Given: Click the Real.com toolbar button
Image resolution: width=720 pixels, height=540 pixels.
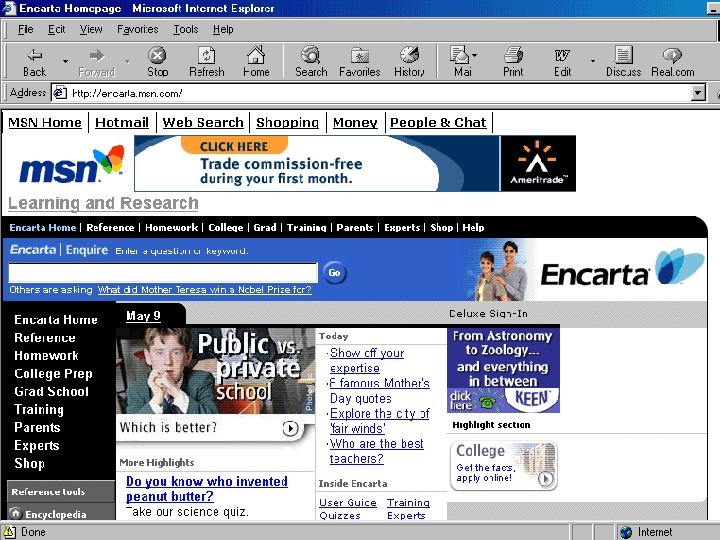Looking at the screenshot, I should coord(672,62).
